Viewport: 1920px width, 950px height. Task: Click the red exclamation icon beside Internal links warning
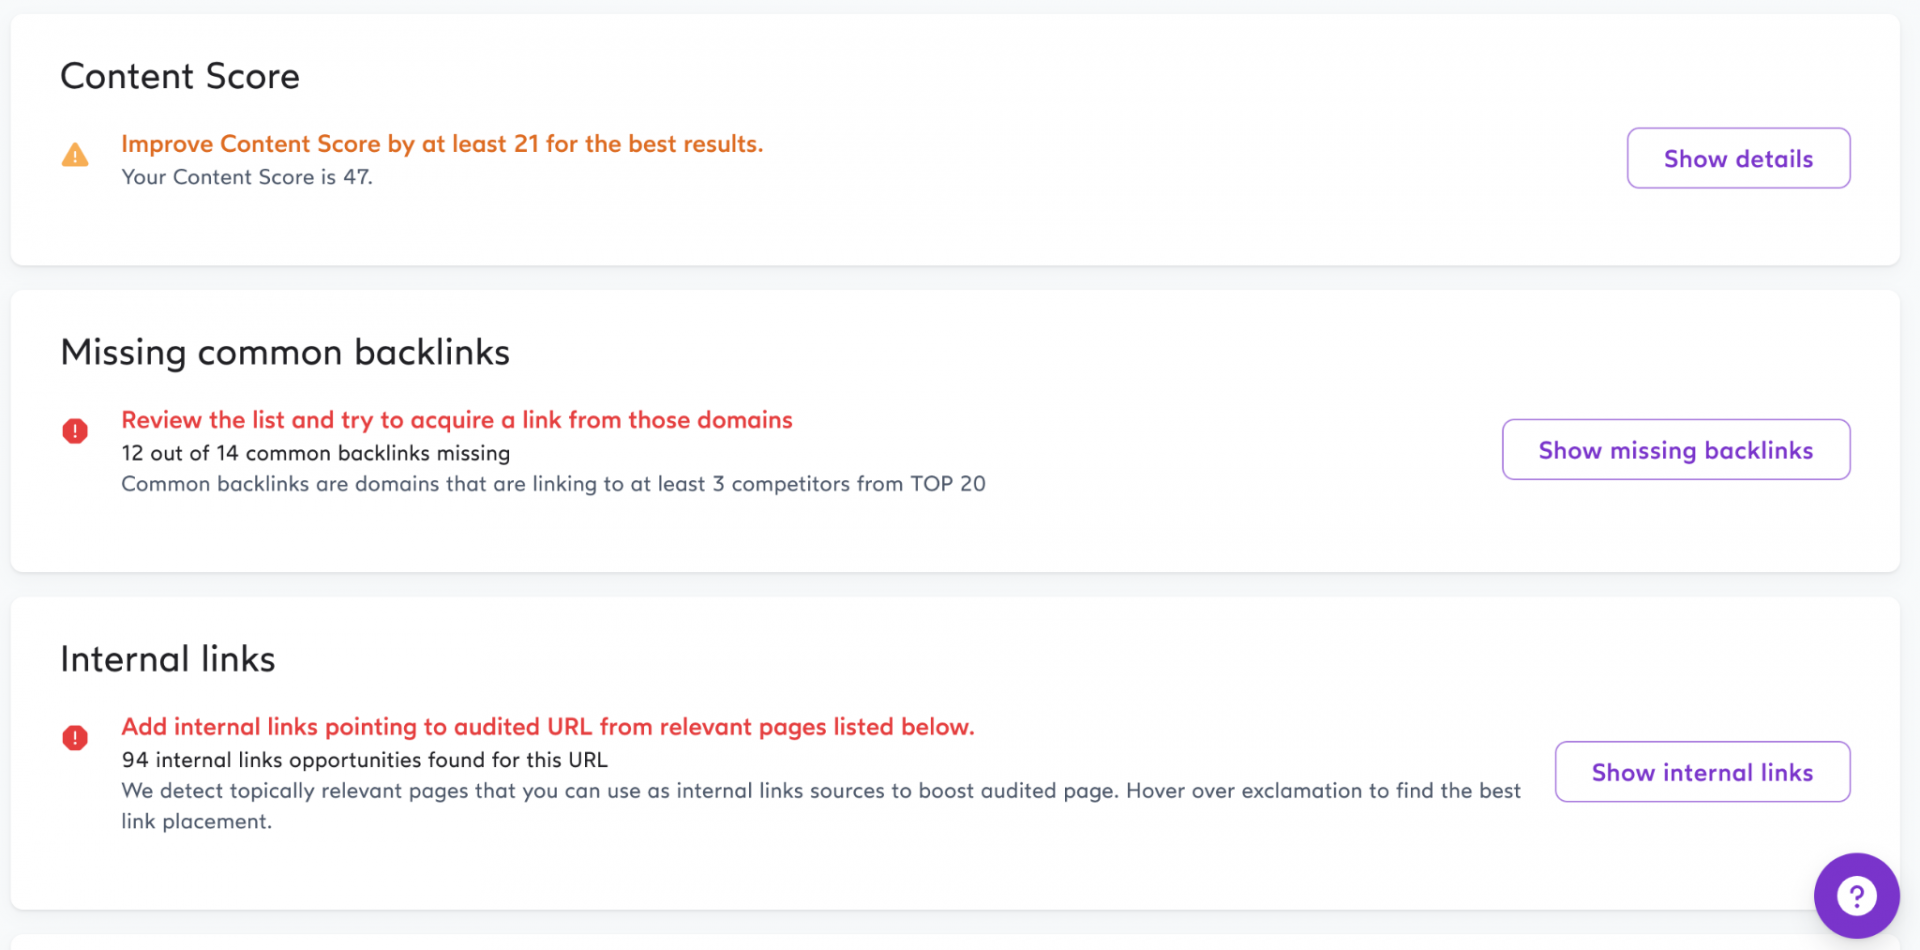[74, 738]
